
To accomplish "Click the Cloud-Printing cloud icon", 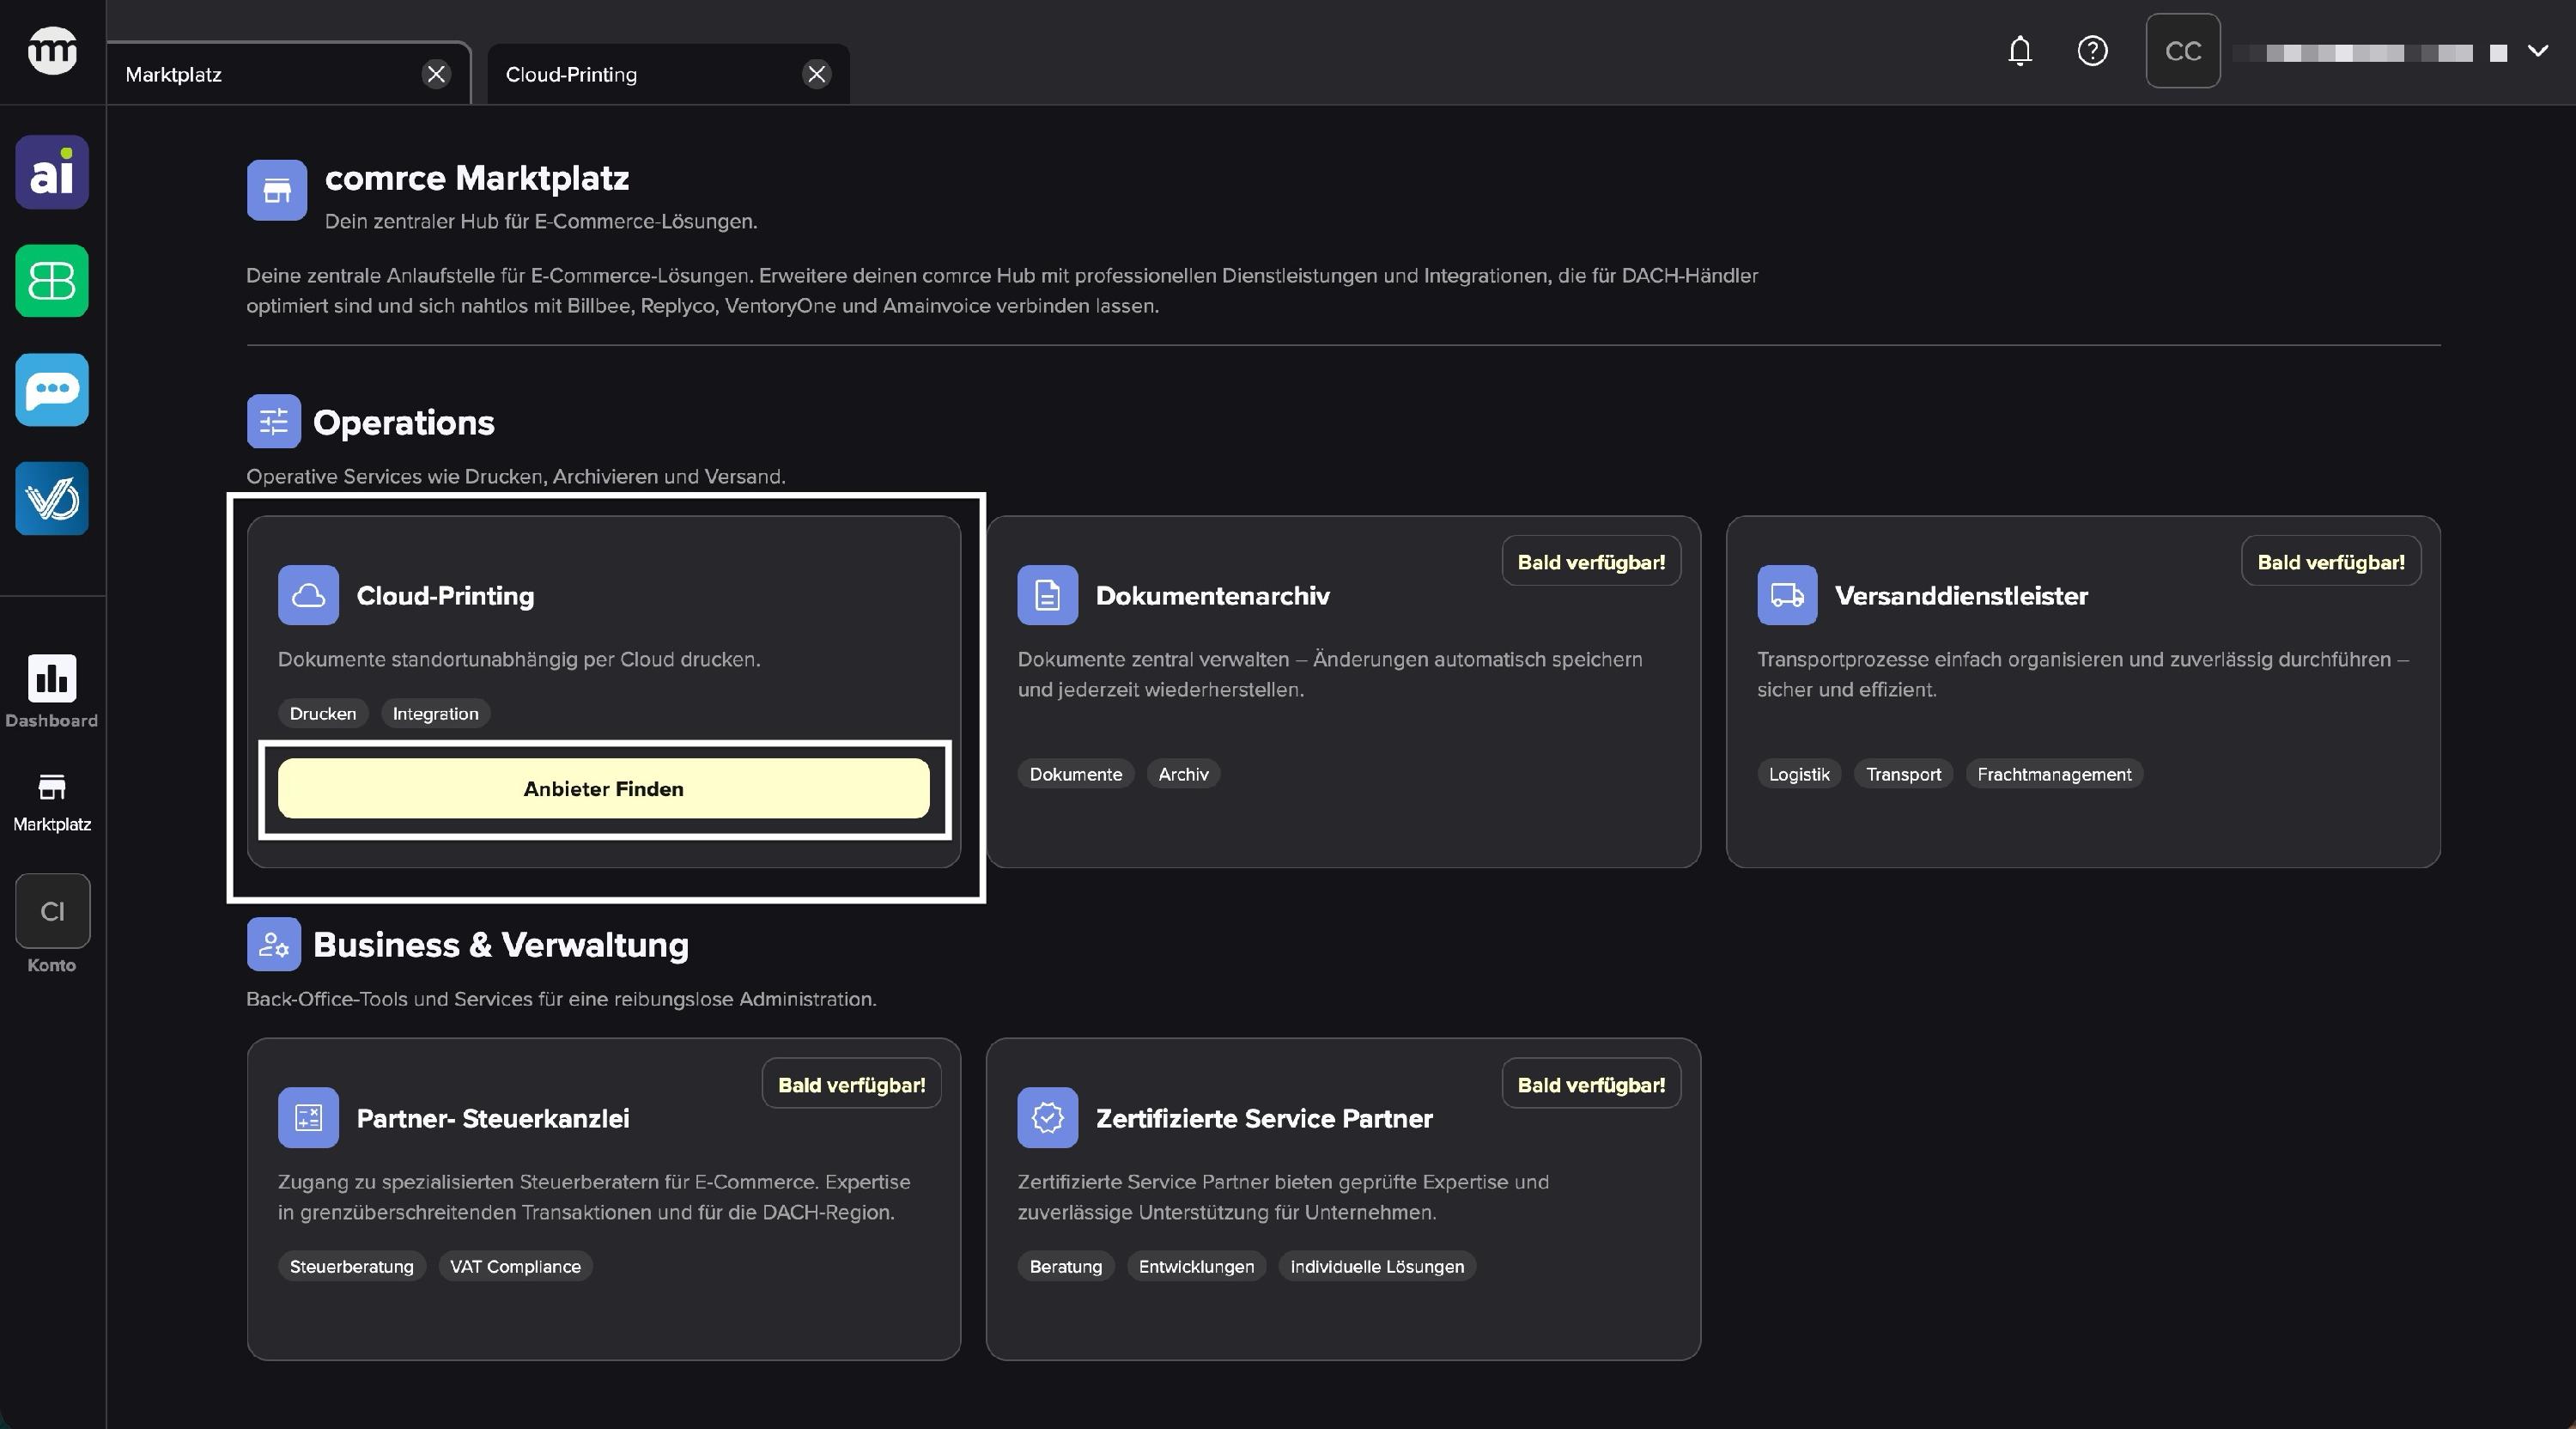I will [x=308, y=595].
